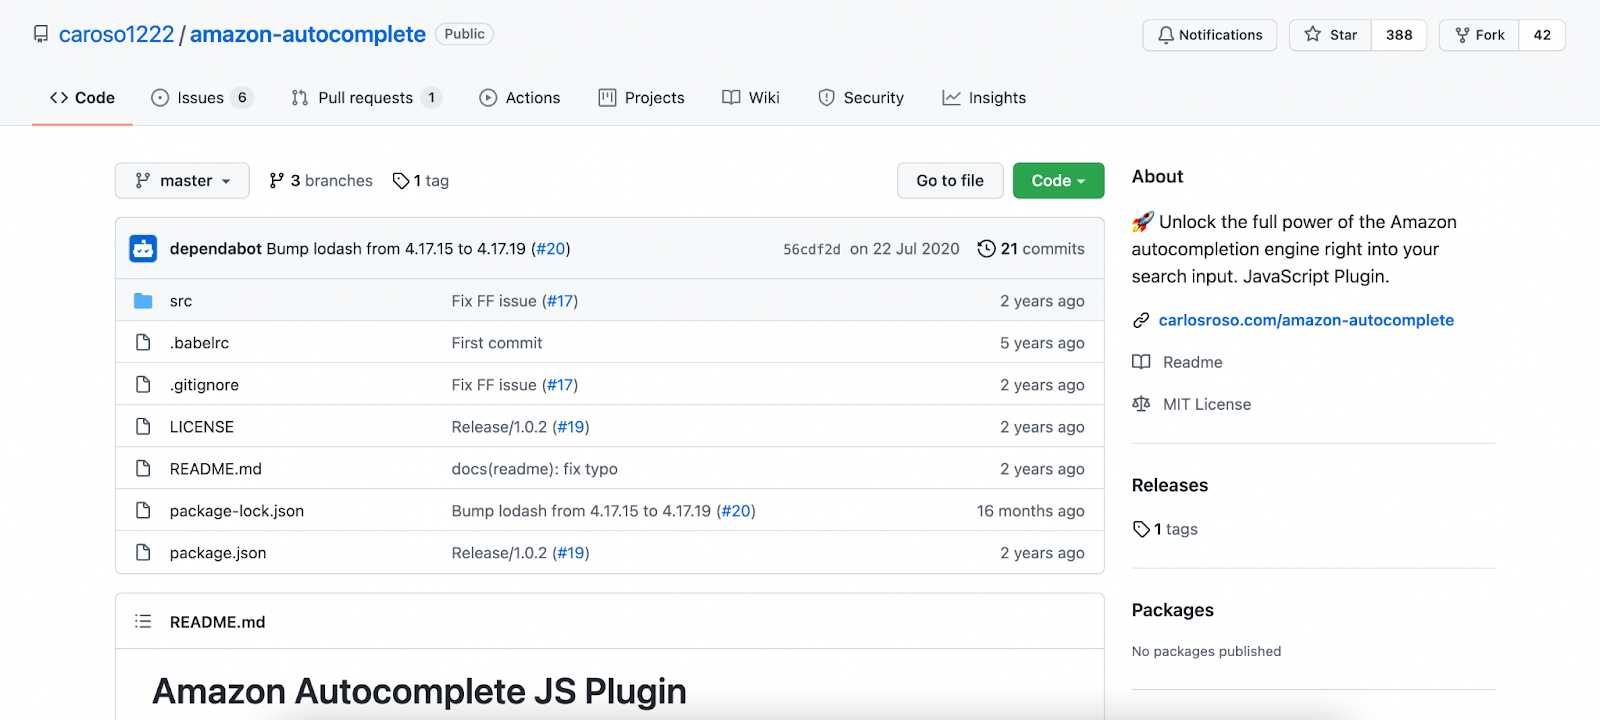The width and height of the screenshot is (1600, 720).
Task: Open the Projects tab
Action: 641,98
